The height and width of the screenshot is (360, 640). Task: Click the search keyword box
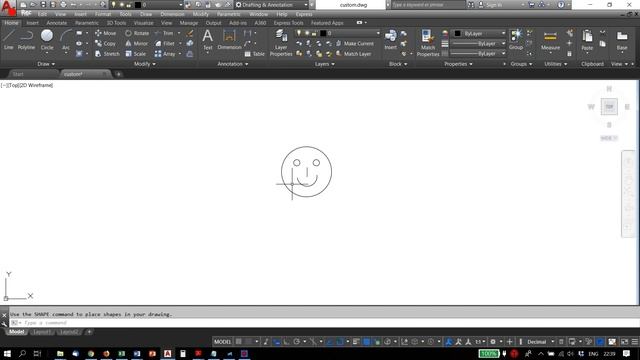coord(428,5)
